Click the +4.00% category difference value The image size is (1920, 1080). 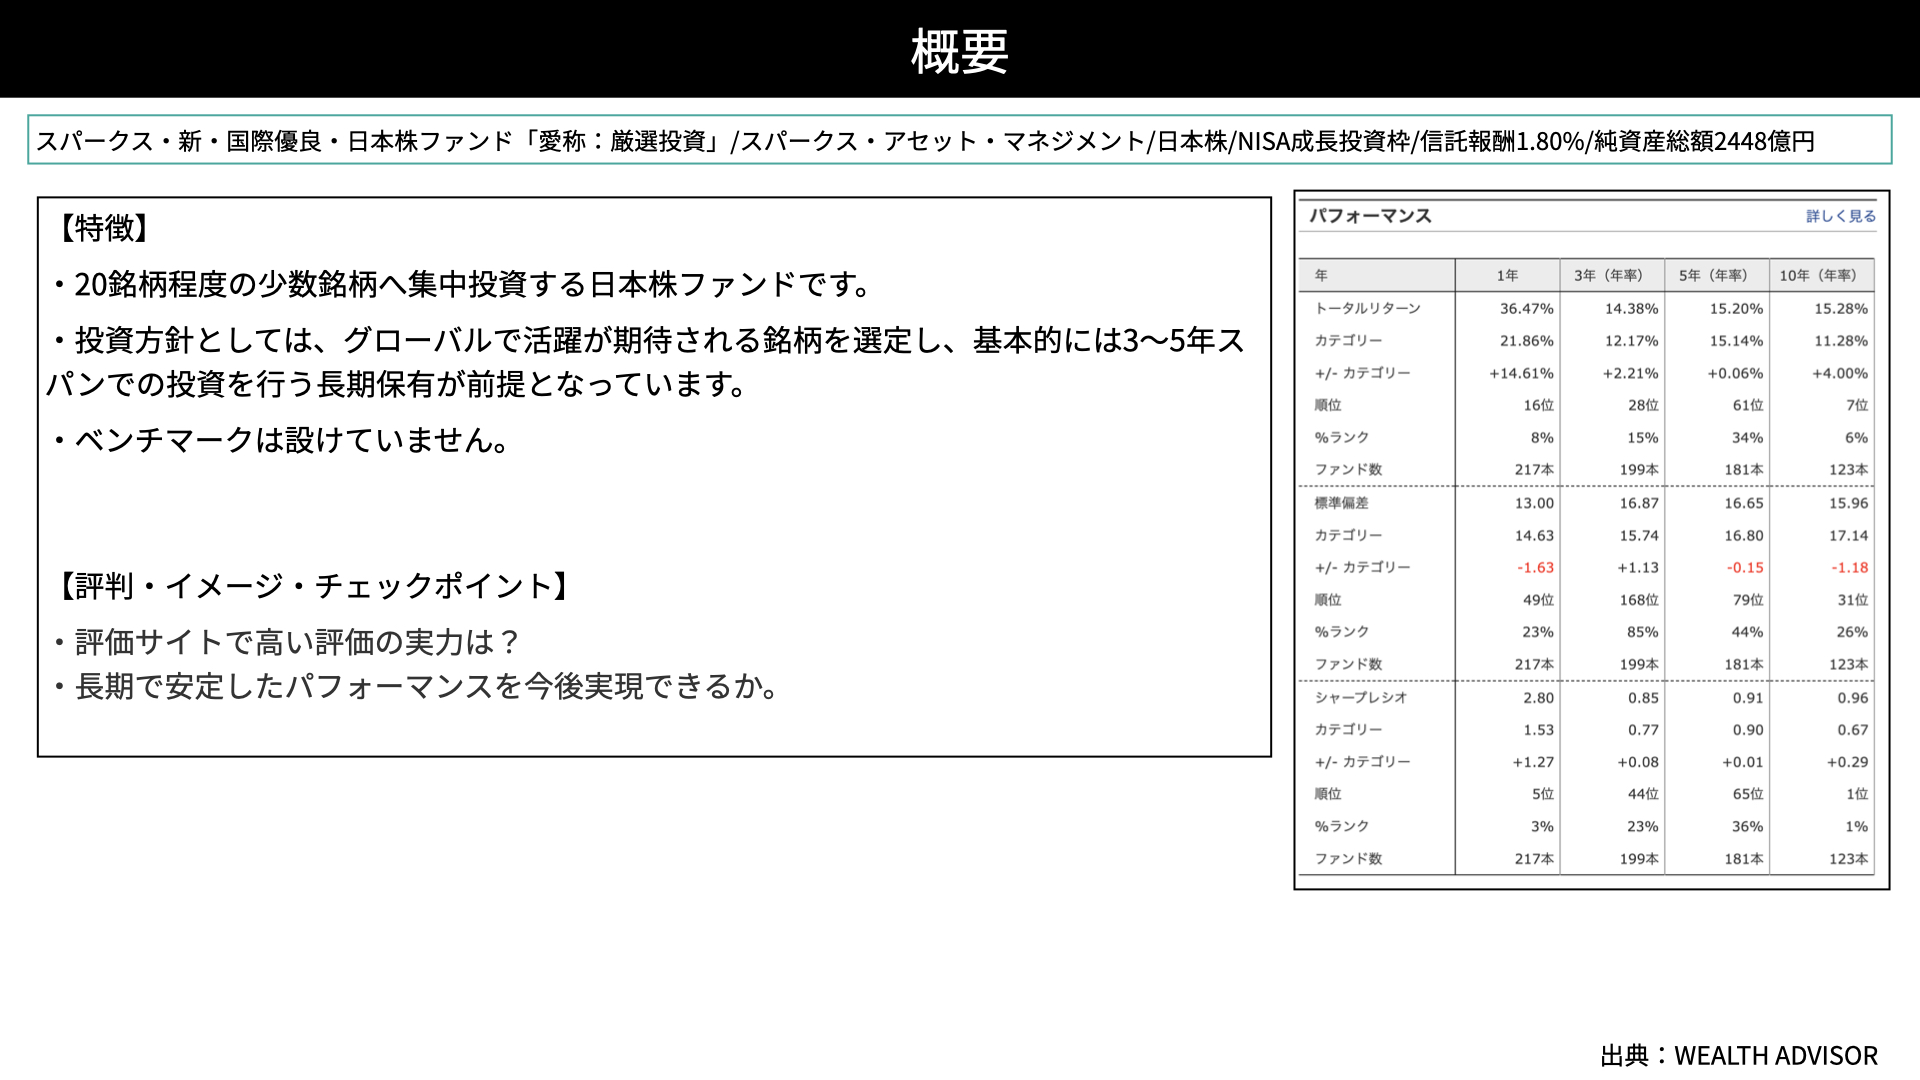pyautogui.click(x=1839, y=373)
